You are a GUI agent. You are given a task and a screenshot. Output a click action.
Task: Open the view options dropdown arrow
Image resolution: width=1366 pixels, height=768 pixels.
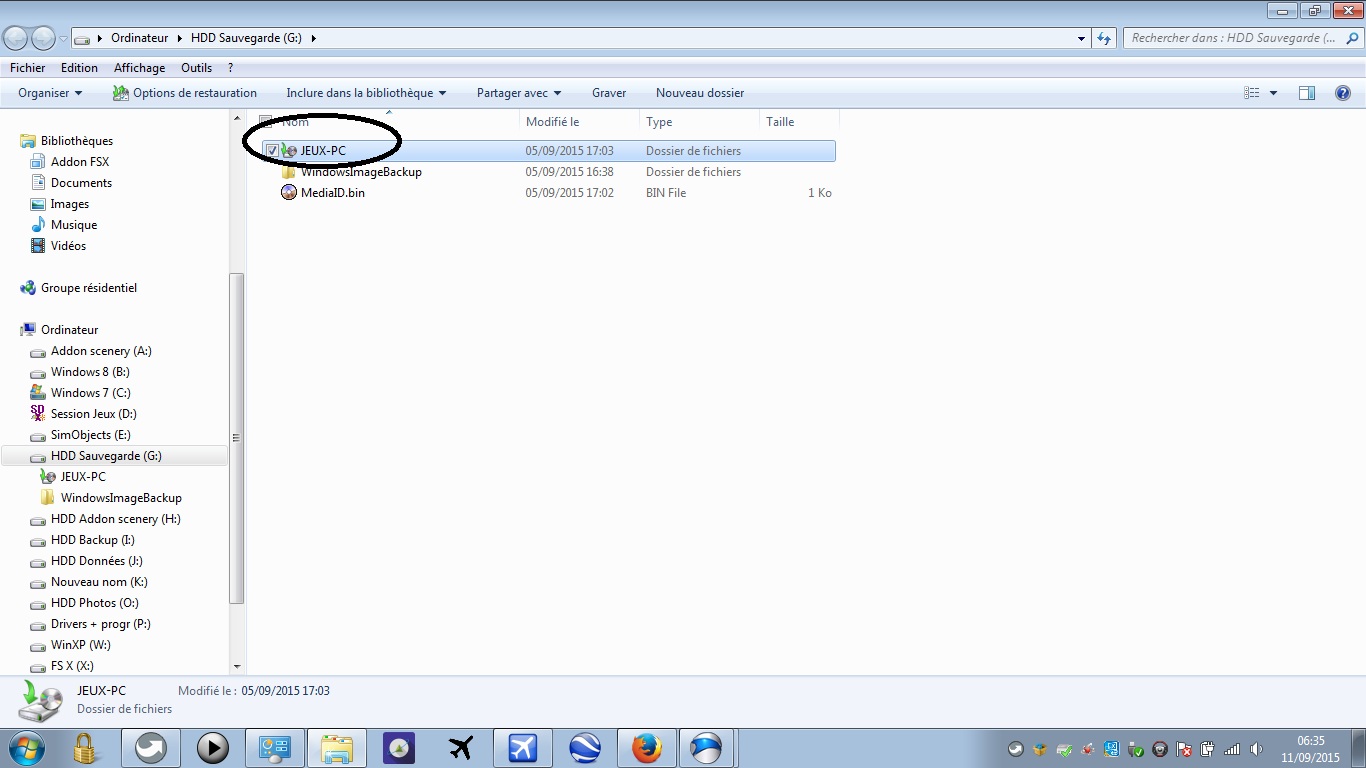tap(1273, 93)
